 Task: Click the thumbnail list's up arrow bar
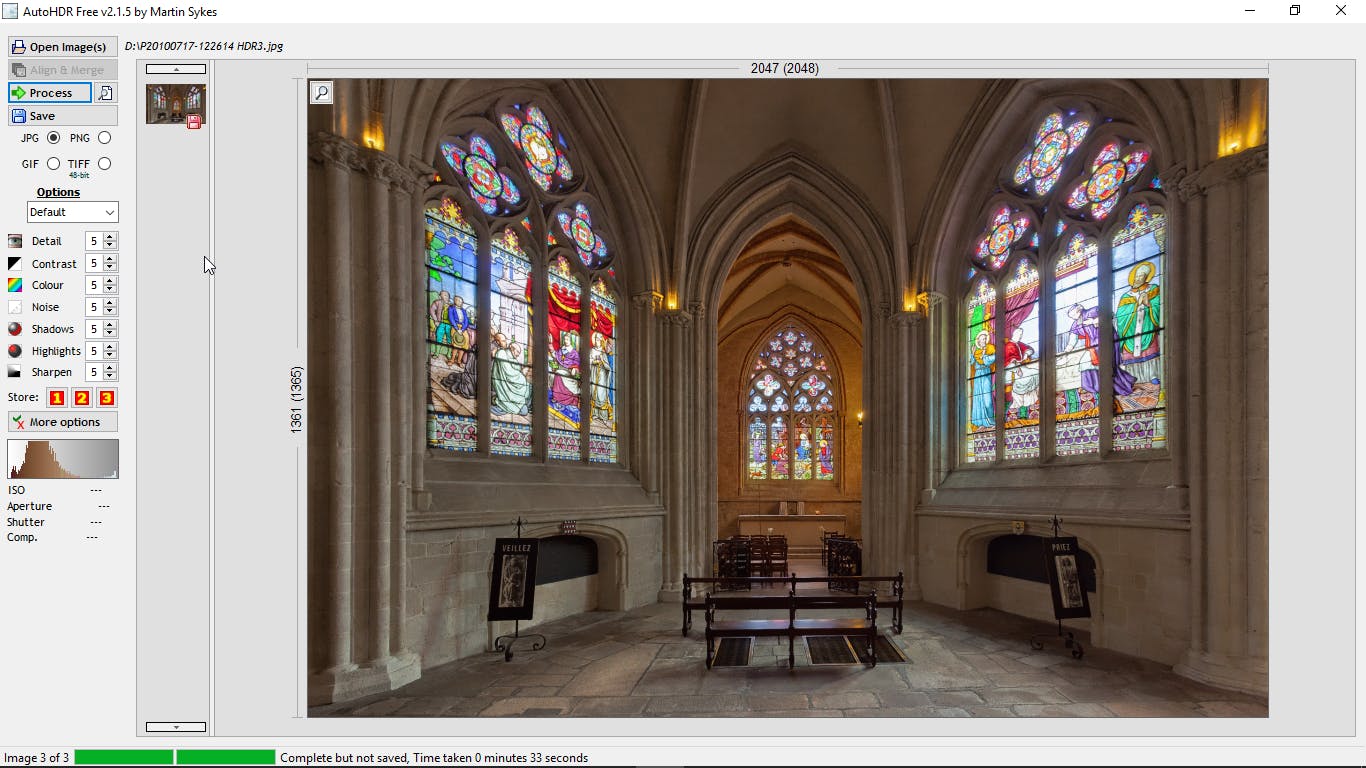tap(176, 69)
